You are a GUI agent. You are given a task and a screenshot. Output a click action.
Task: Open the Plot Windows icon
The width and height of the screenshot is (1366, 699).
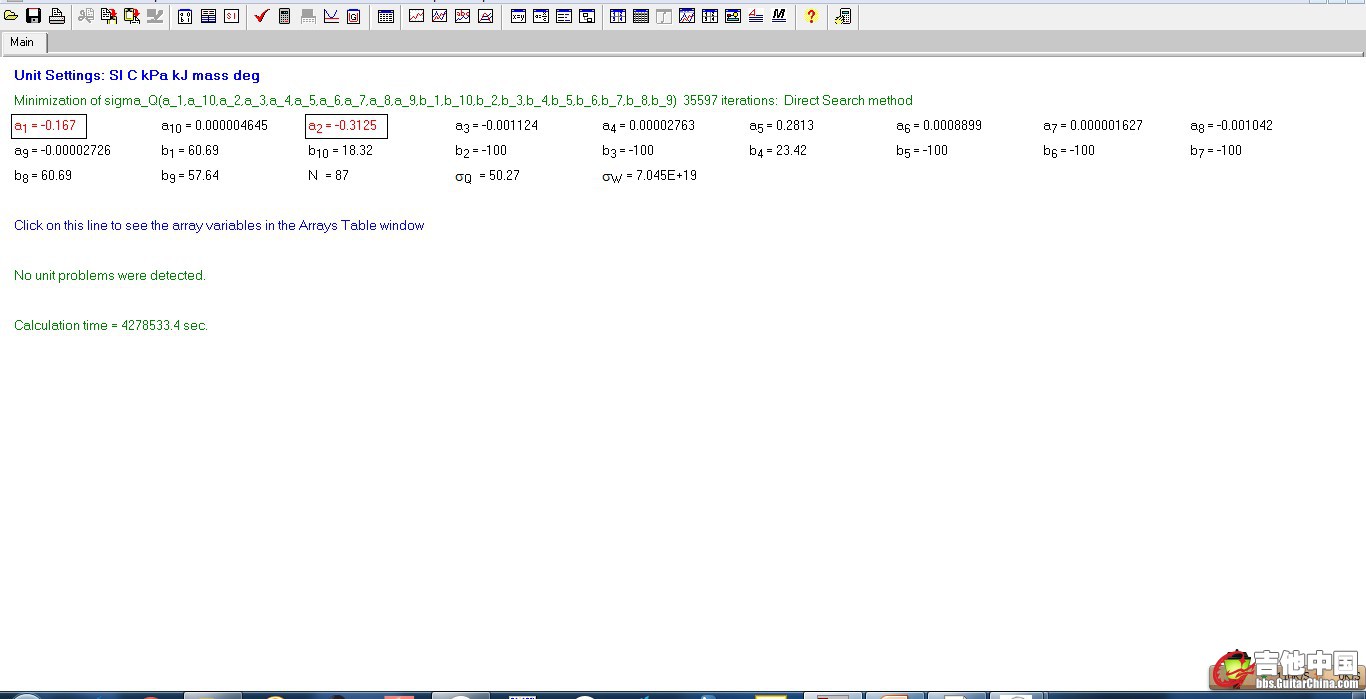687,16
